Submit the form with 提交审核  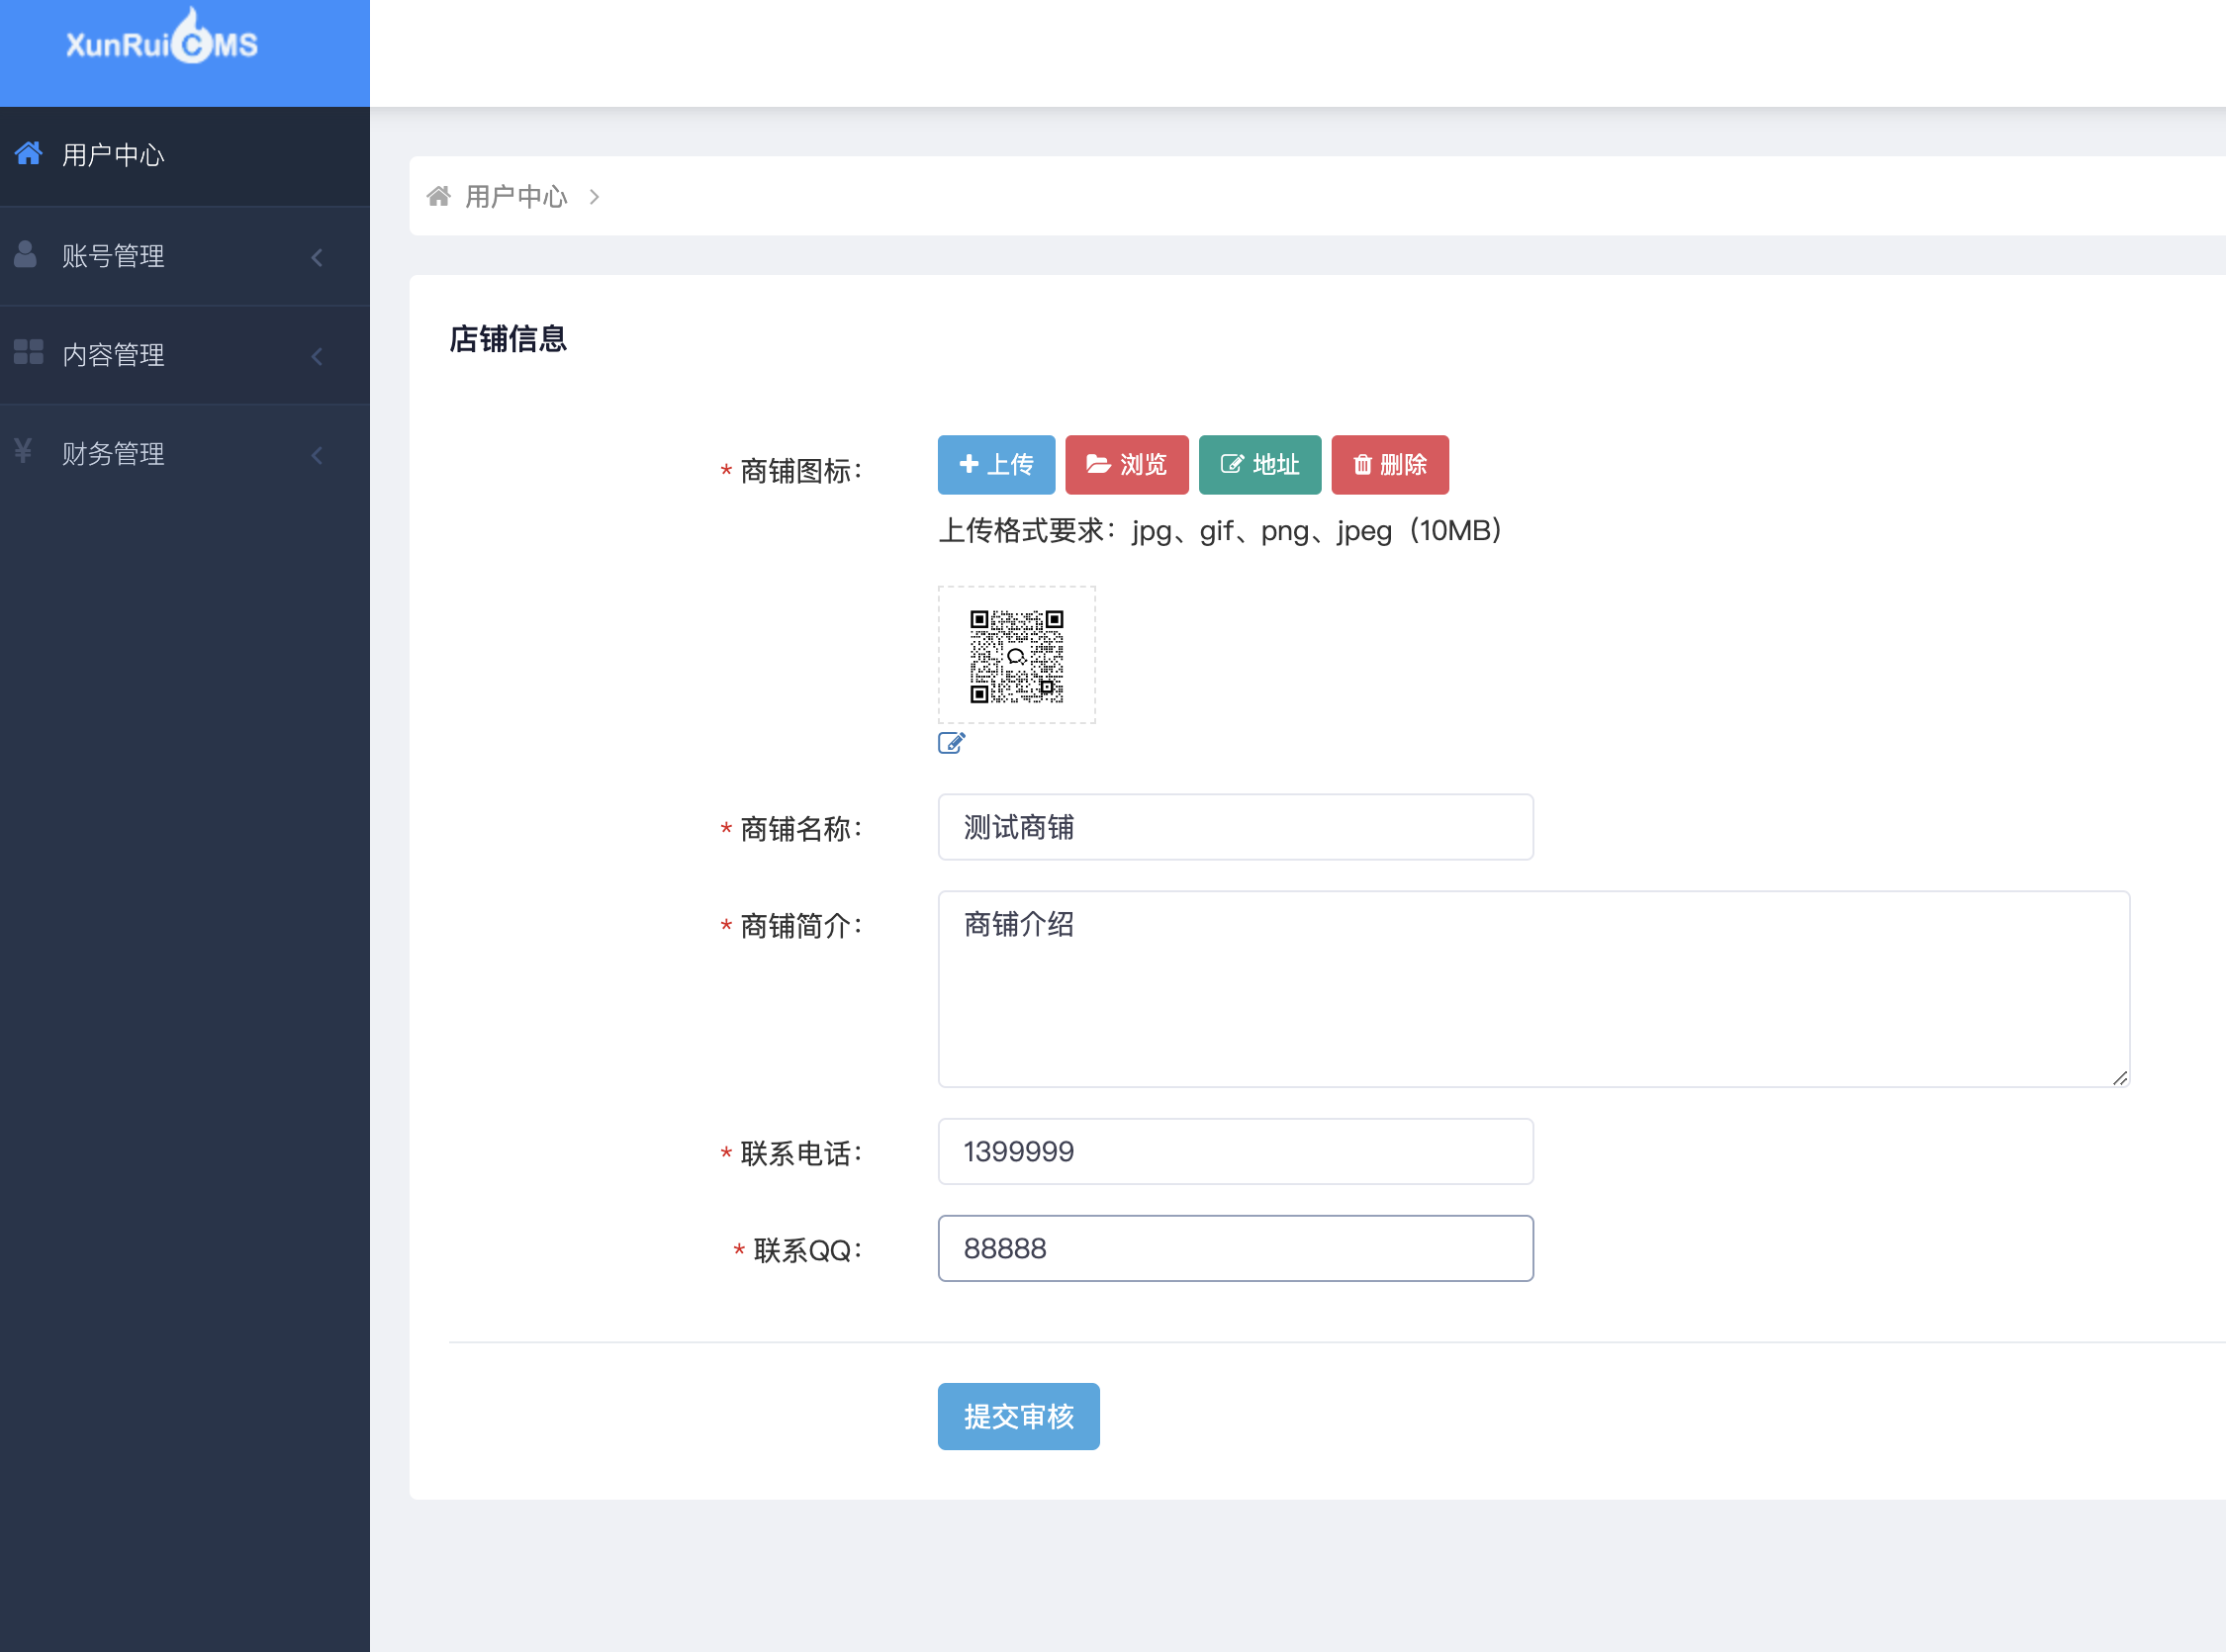coord(1017,1416)
